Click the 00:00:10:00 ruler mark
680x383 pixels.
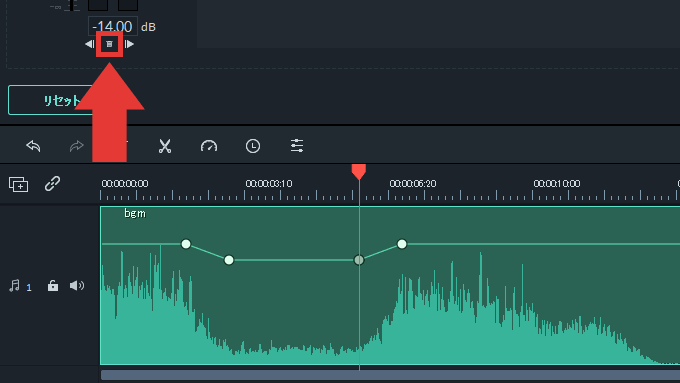point(557,183)
